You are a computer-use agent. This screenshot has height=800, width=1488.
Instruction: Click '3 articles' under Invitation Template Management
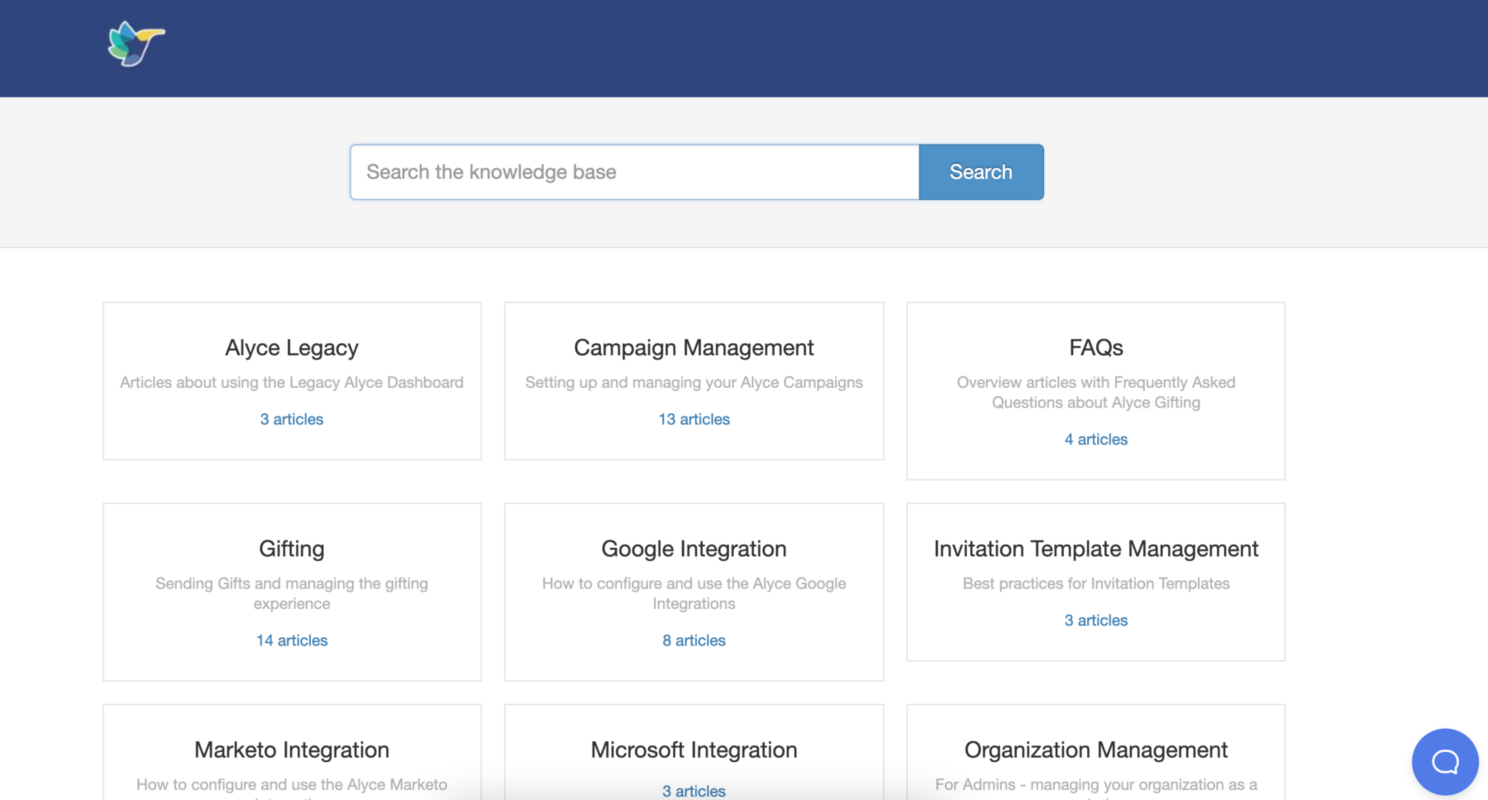(x=1096, y=620)
